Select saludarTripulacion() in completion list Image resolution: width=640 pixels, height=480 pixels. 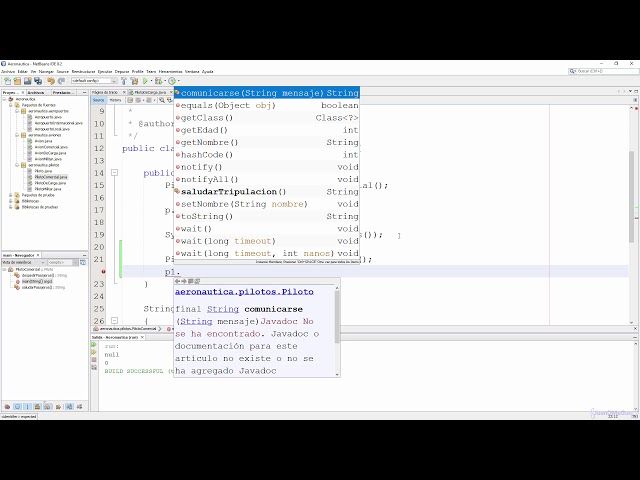[267, 192]
